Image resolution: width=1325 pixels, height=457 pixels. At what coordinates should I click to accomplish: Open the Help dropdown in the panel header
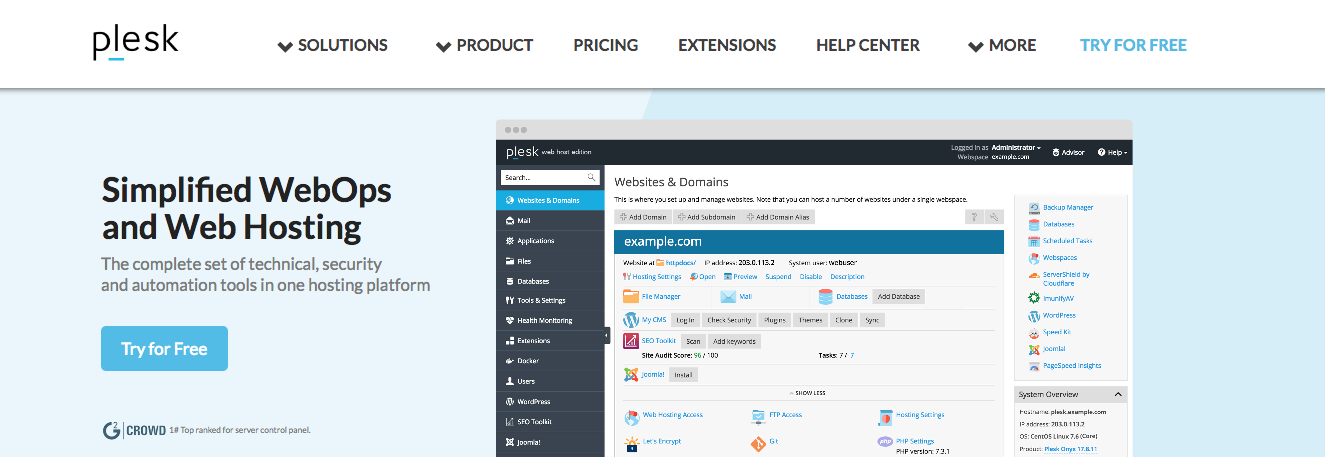1113,152
